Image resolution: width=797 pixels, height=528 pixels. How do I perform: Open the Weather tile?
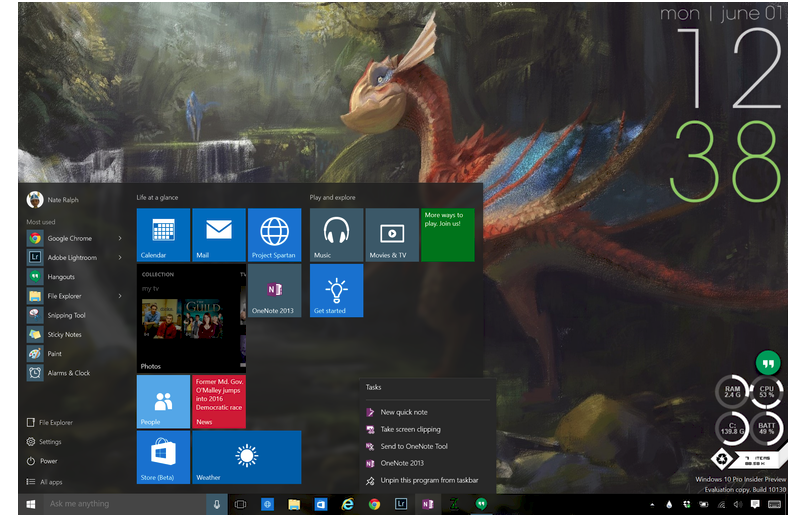247,457
